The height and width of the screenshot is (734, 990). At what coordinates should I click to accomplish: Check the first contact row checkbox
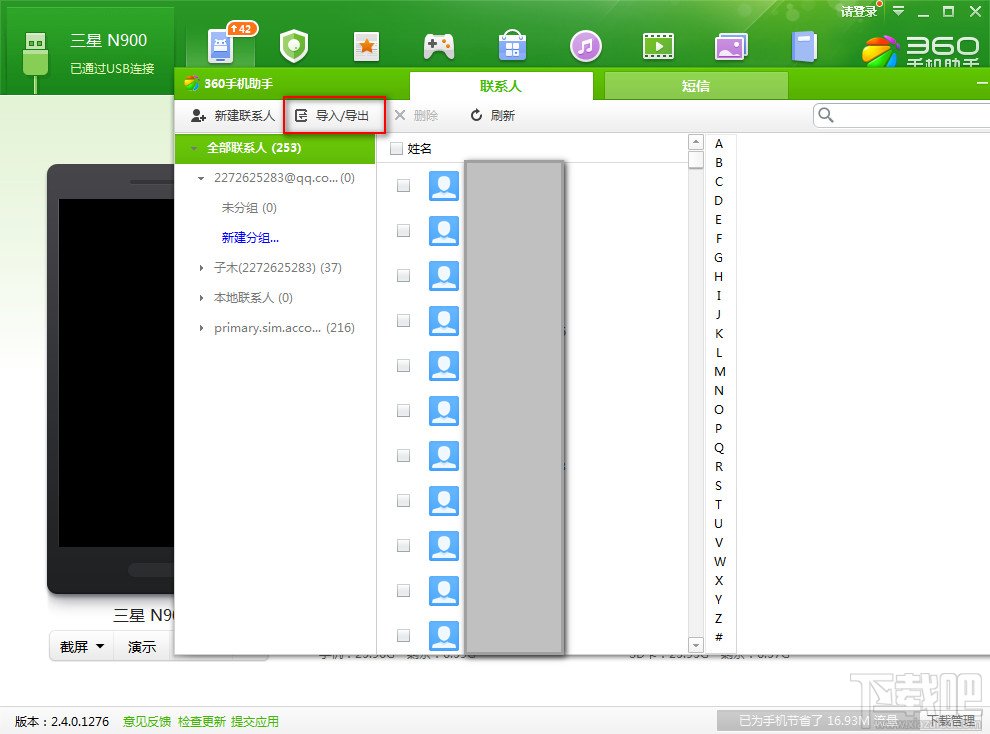(x=403, y=186)
